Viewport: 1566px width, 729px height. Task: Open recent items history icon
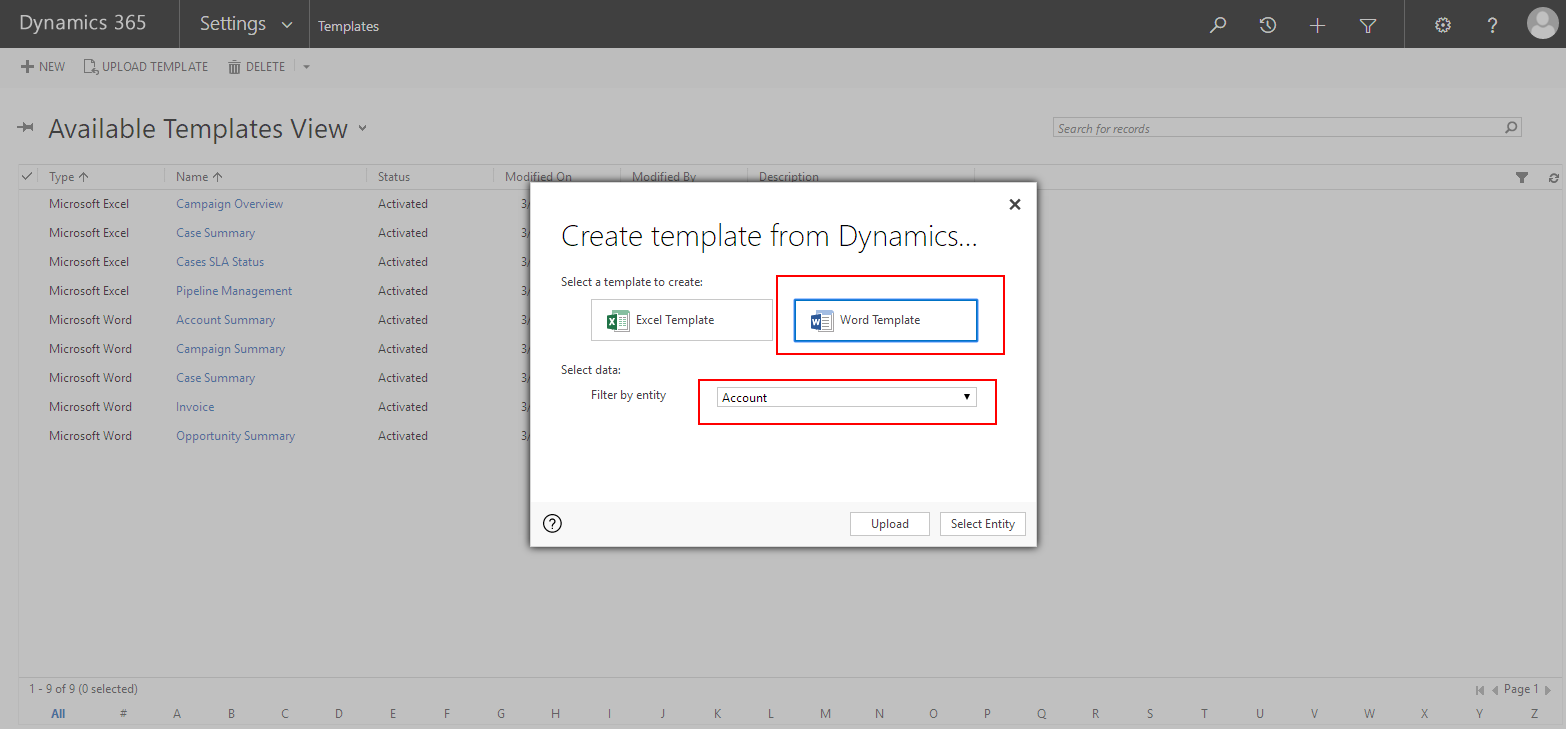pos(1267,25)
